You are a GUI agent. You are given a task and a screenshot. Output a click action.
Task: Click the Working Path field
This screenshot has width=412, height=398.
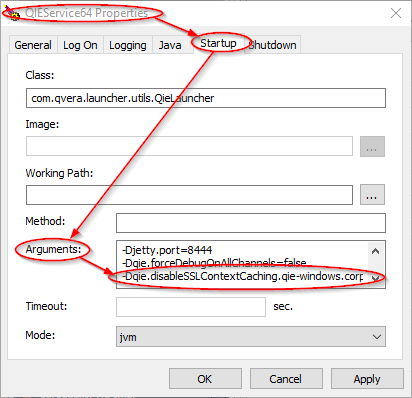coord(189,195)
